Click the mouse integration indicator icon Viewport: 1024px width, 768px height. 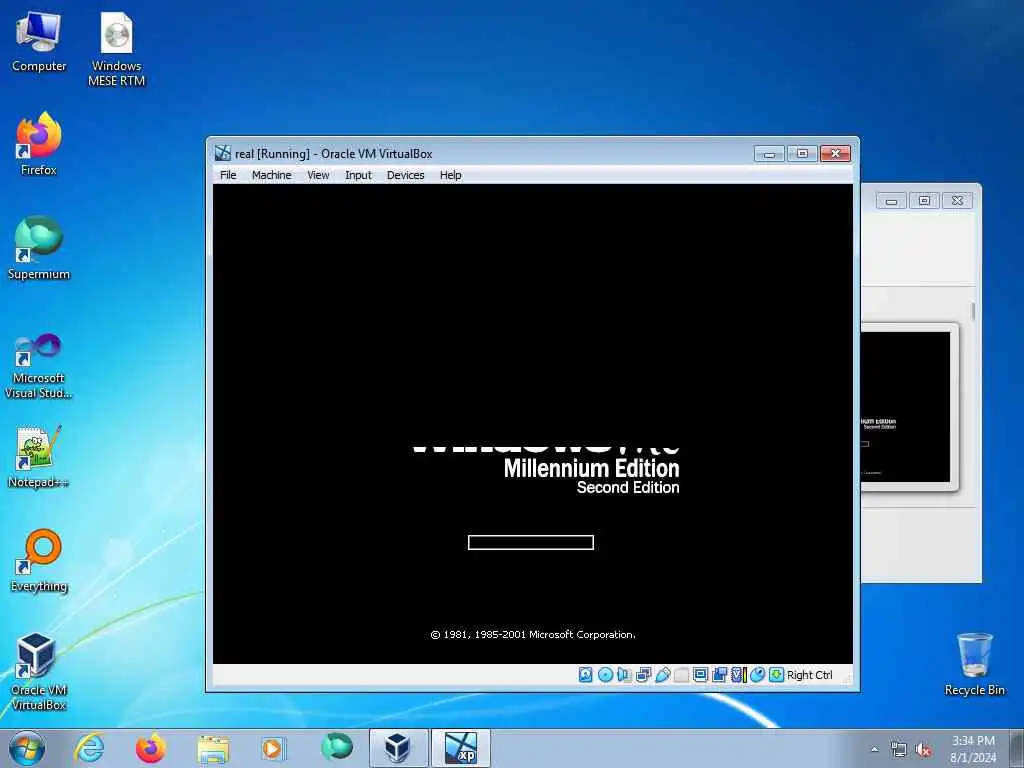pos(758,675)
